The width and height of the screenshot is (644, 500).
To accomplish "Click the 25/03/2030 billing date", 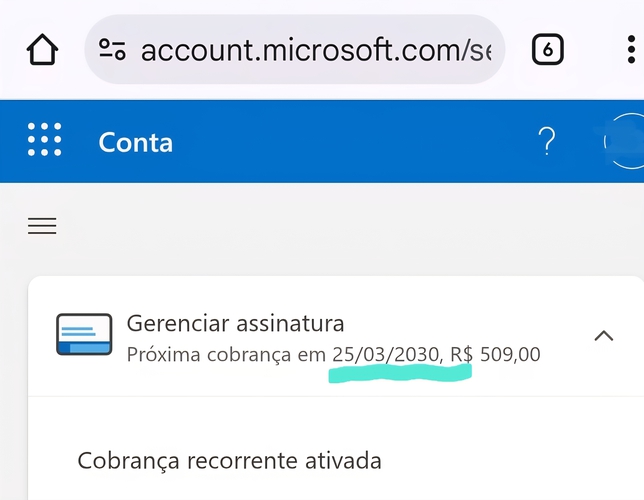I will [x=385, y=354].
